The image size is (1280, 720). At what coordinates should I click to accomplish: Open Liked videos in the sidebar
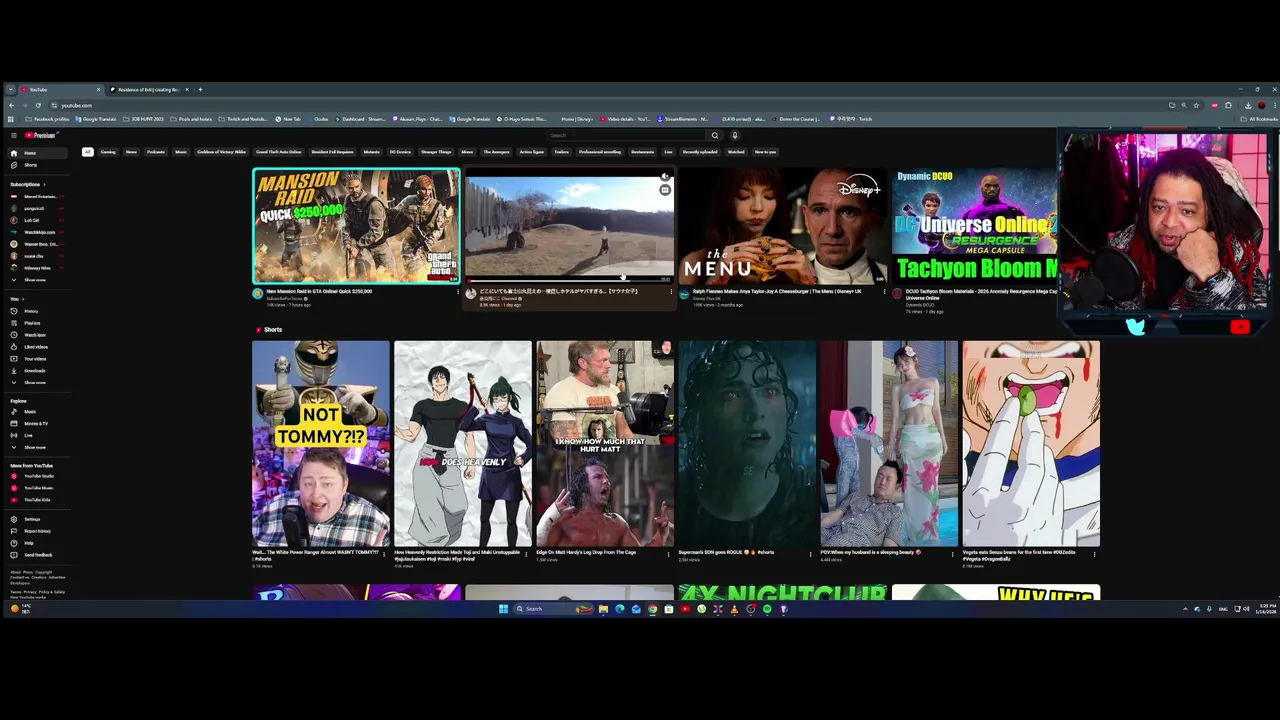click(36, 347)
